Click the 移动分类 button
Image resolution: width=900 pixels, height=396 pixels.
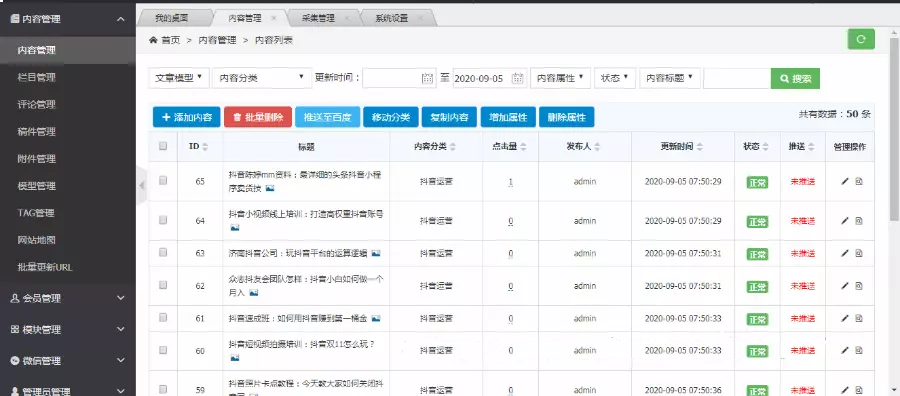click(390, 118)
